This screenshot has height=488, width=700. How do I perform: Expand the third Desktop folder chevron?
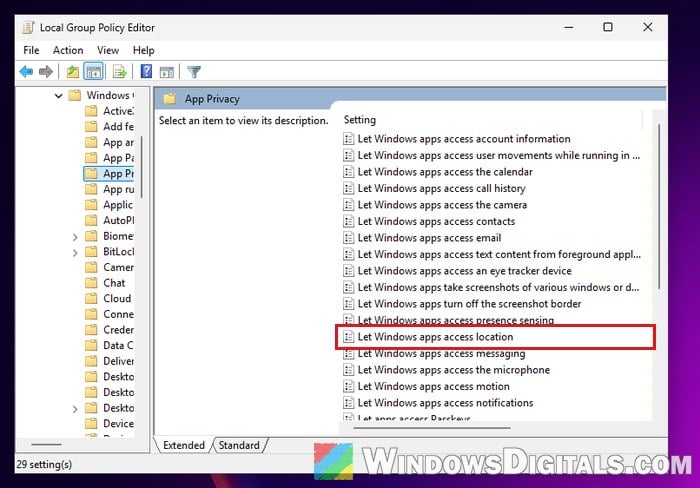point(75,409)
